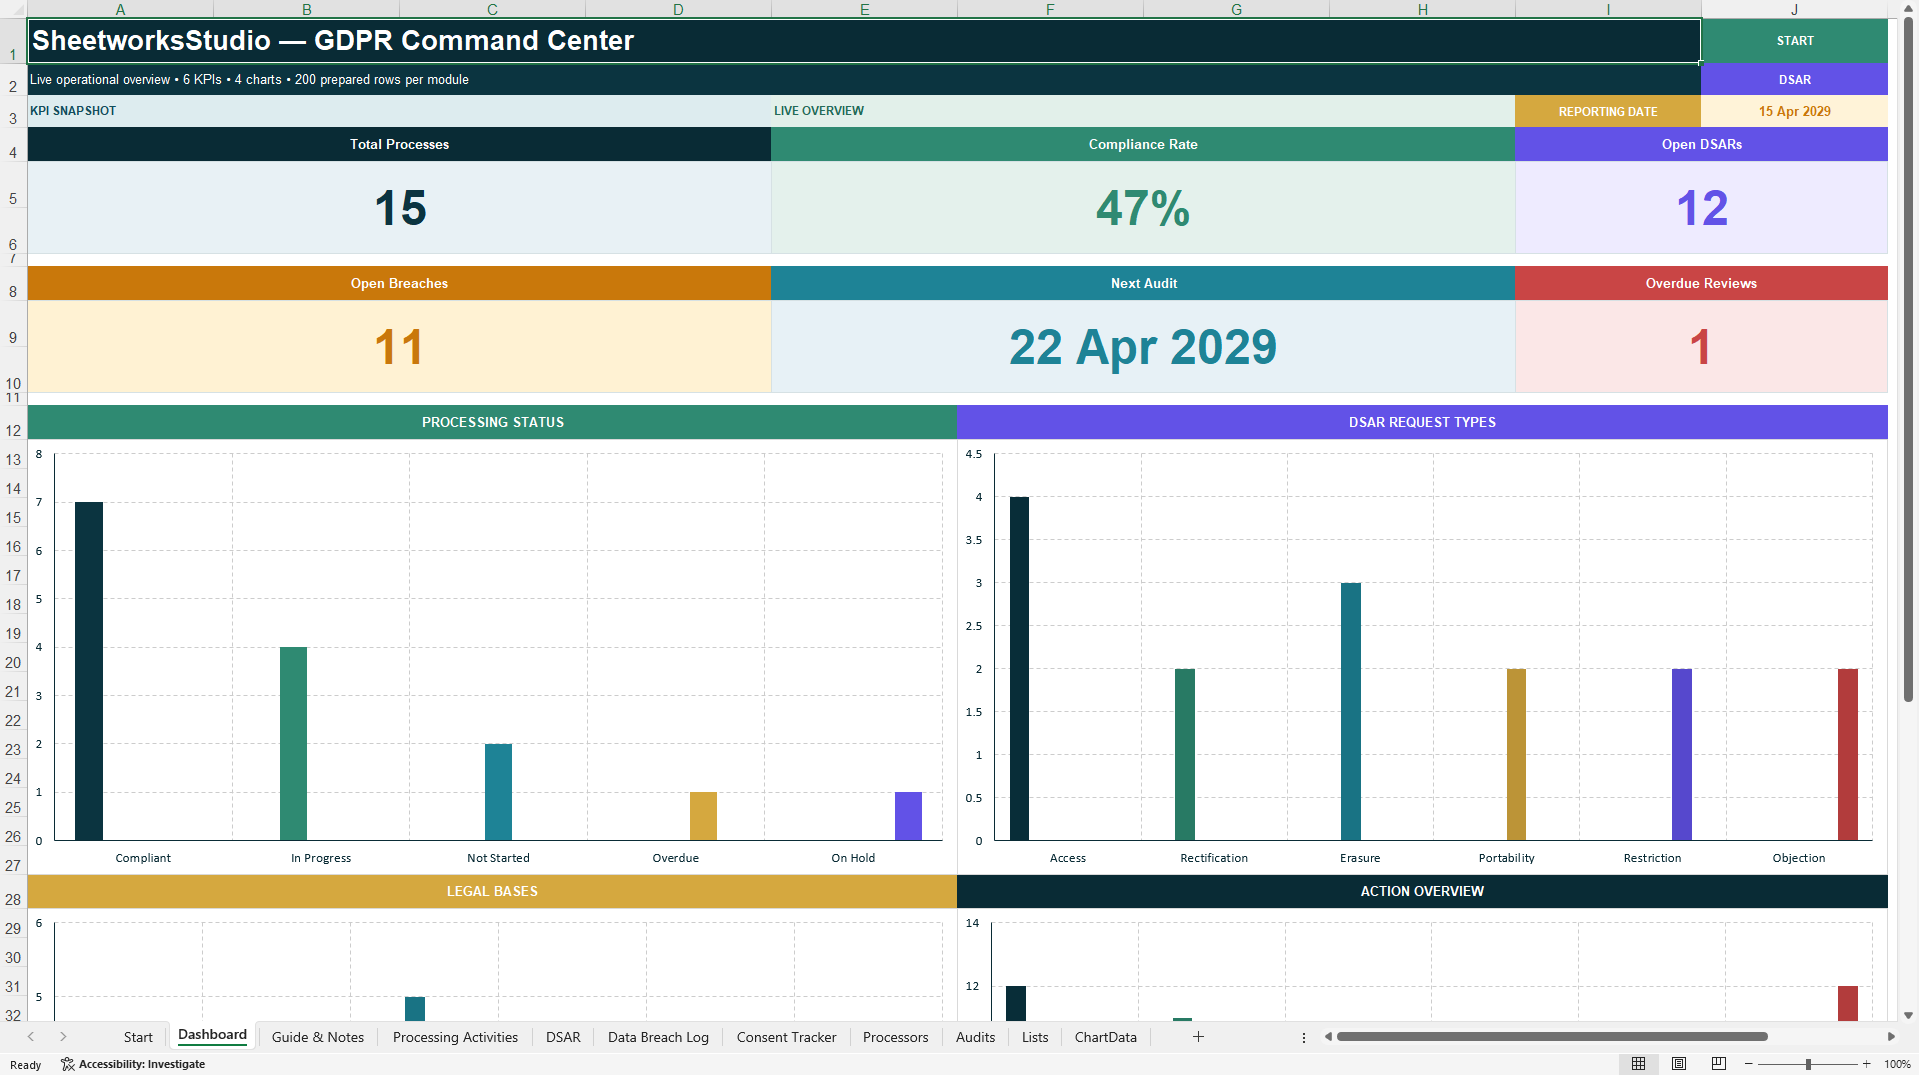Click the Overdue bar in chart
Screen dimensions: 1919x1075
703,816
